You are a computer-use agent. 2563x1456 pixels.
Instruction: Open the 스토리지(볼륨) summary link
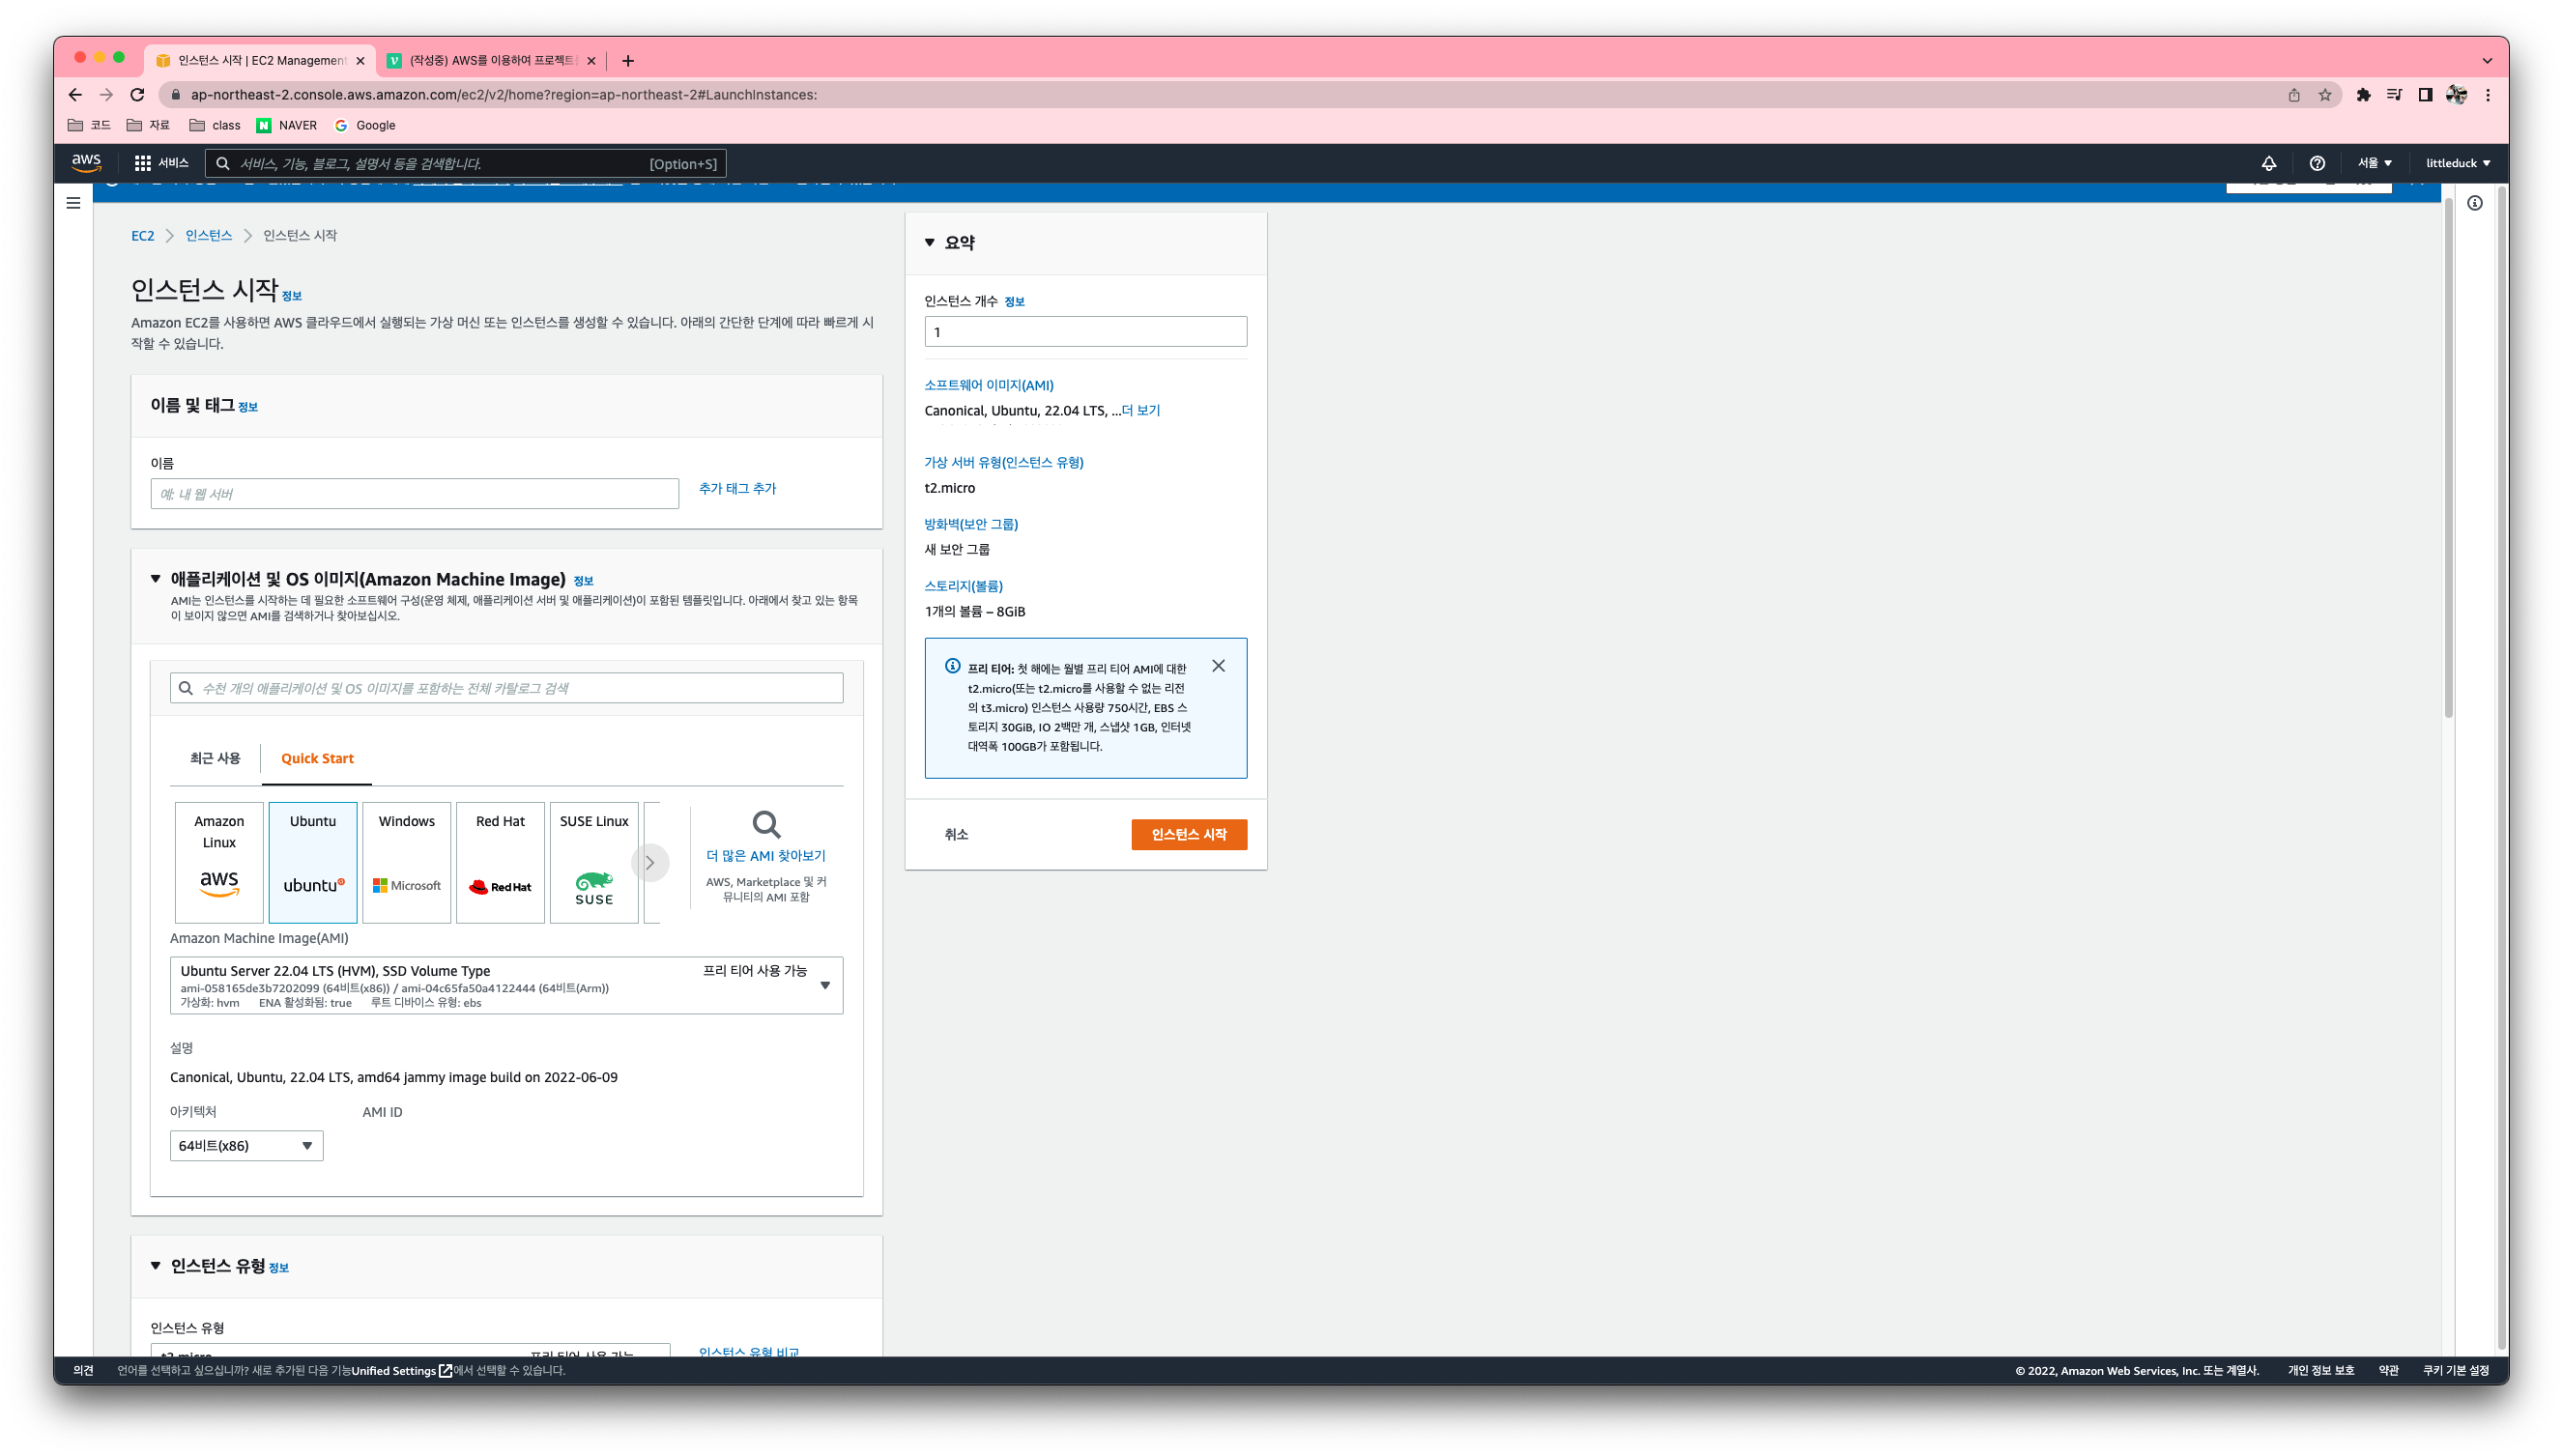point(963,587)
